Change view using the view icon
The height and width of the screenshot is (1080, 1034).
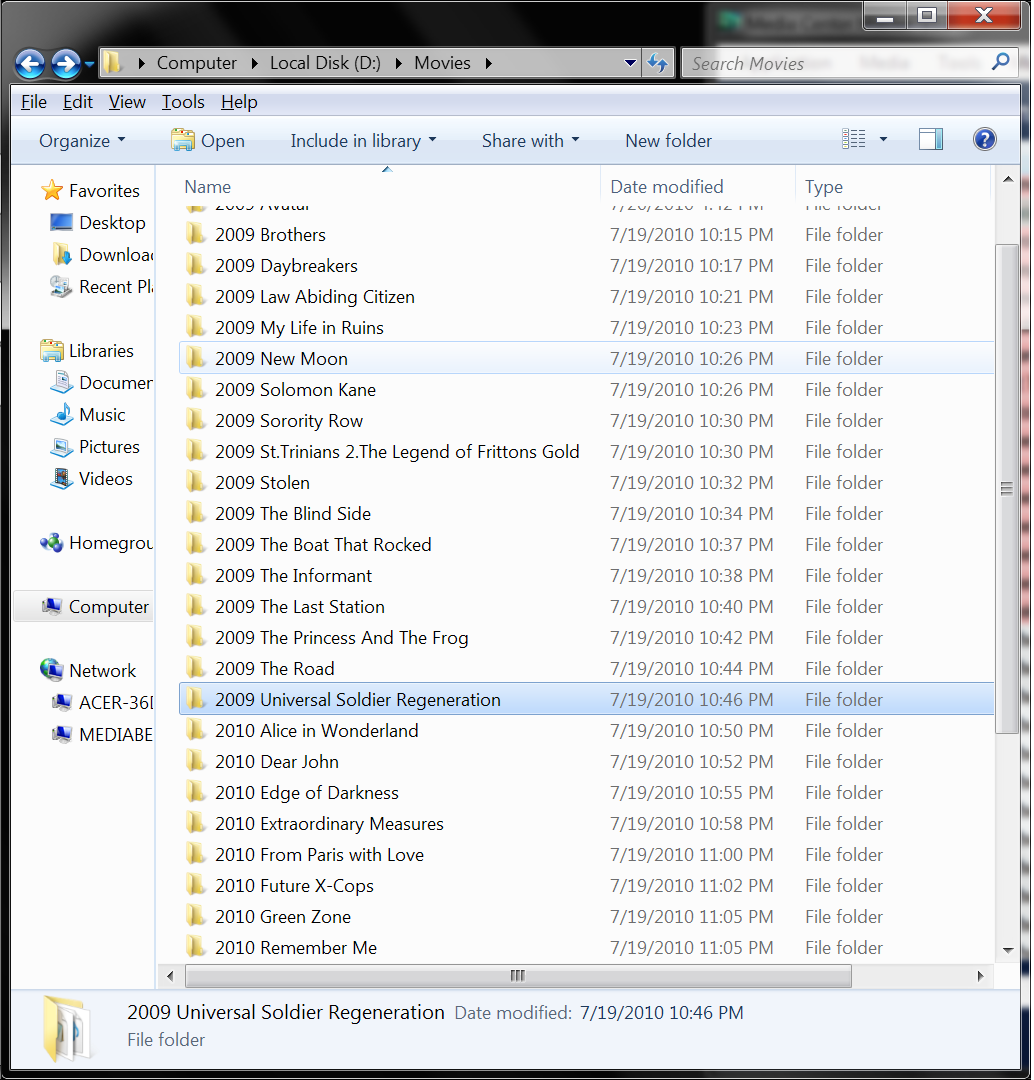(854, 140)
